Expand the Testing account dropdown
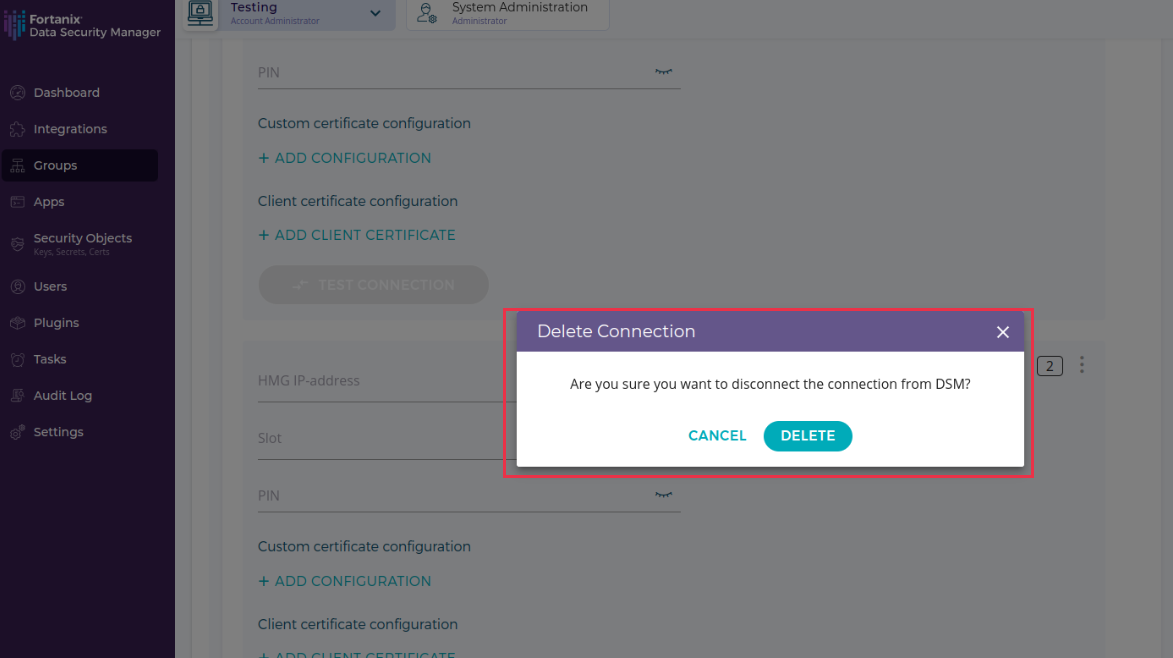Screen dimensions: 1173x658 tap(375, 13)
